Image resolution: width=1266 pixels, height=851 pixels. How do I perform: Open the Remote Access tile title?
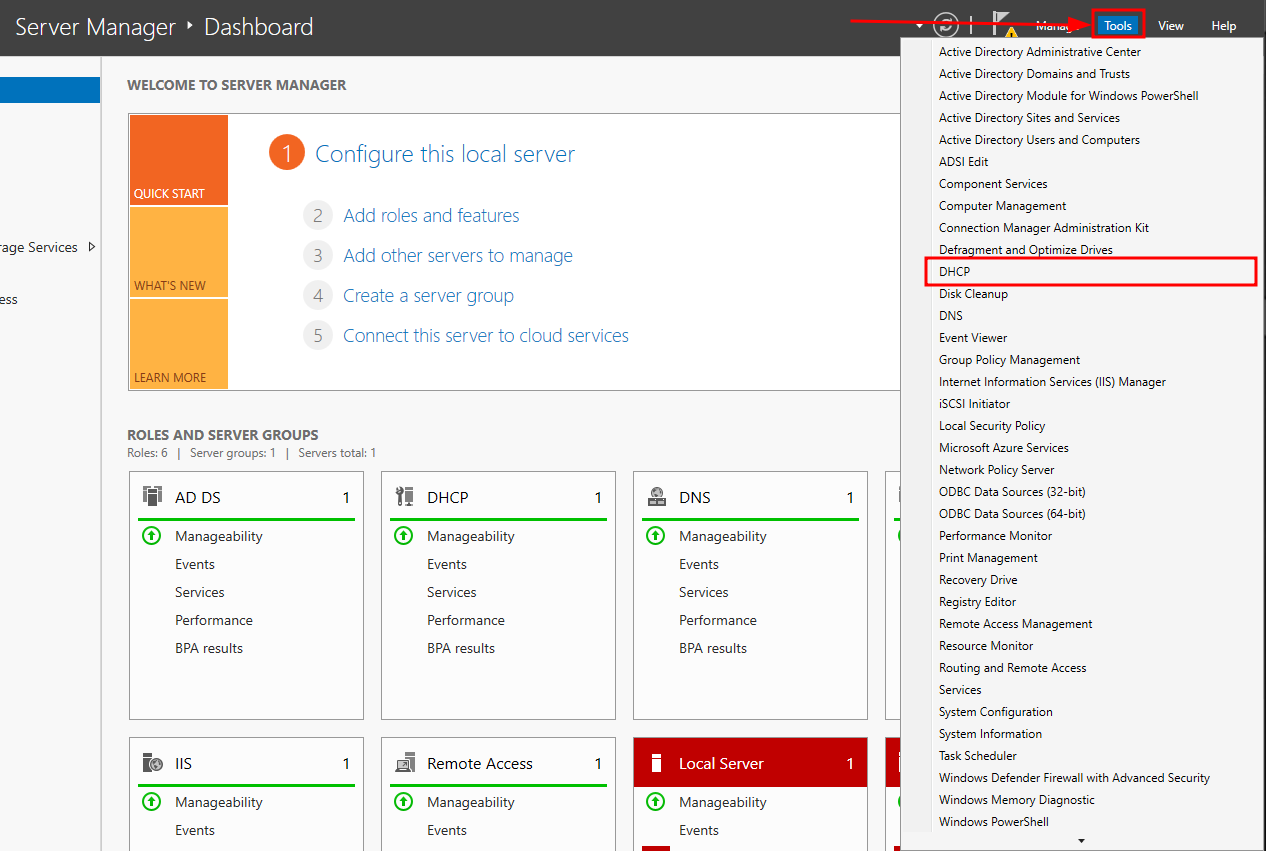tap(480, 763)
